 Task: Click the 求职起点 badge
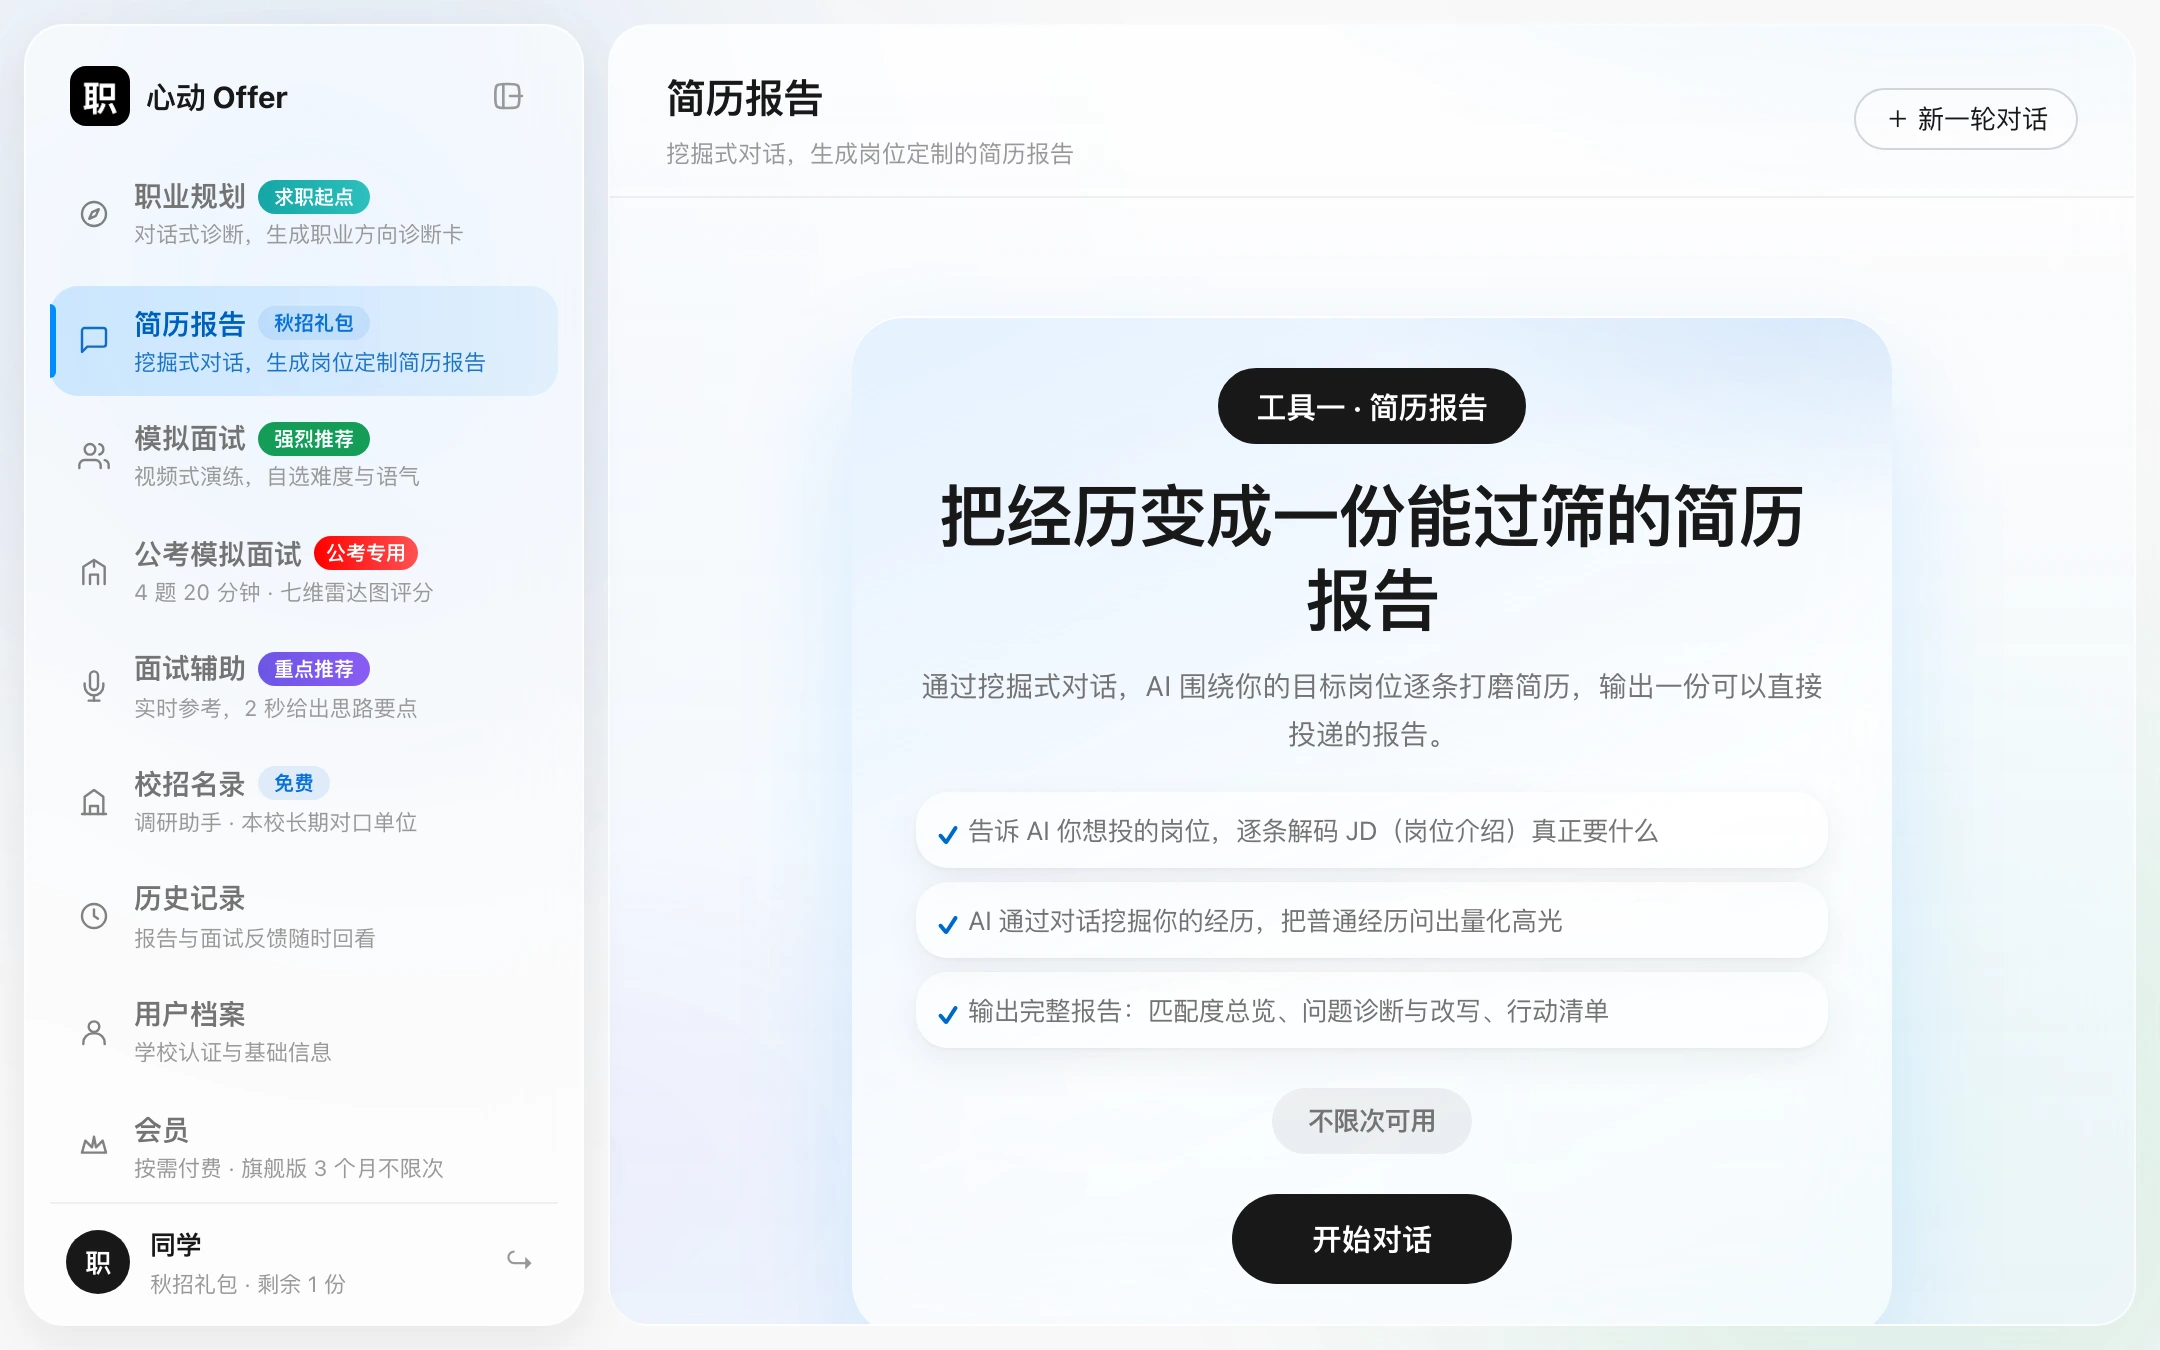click(314, 197)
